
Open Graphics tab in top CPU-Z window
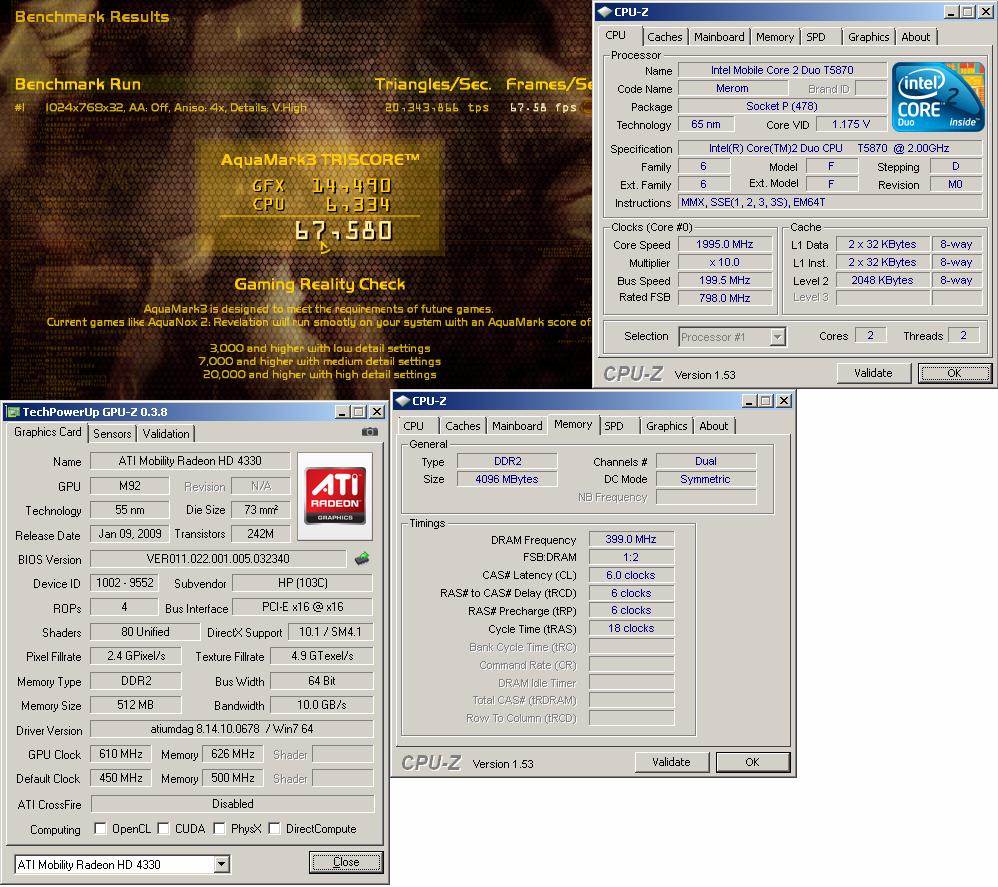pos(868,37)
